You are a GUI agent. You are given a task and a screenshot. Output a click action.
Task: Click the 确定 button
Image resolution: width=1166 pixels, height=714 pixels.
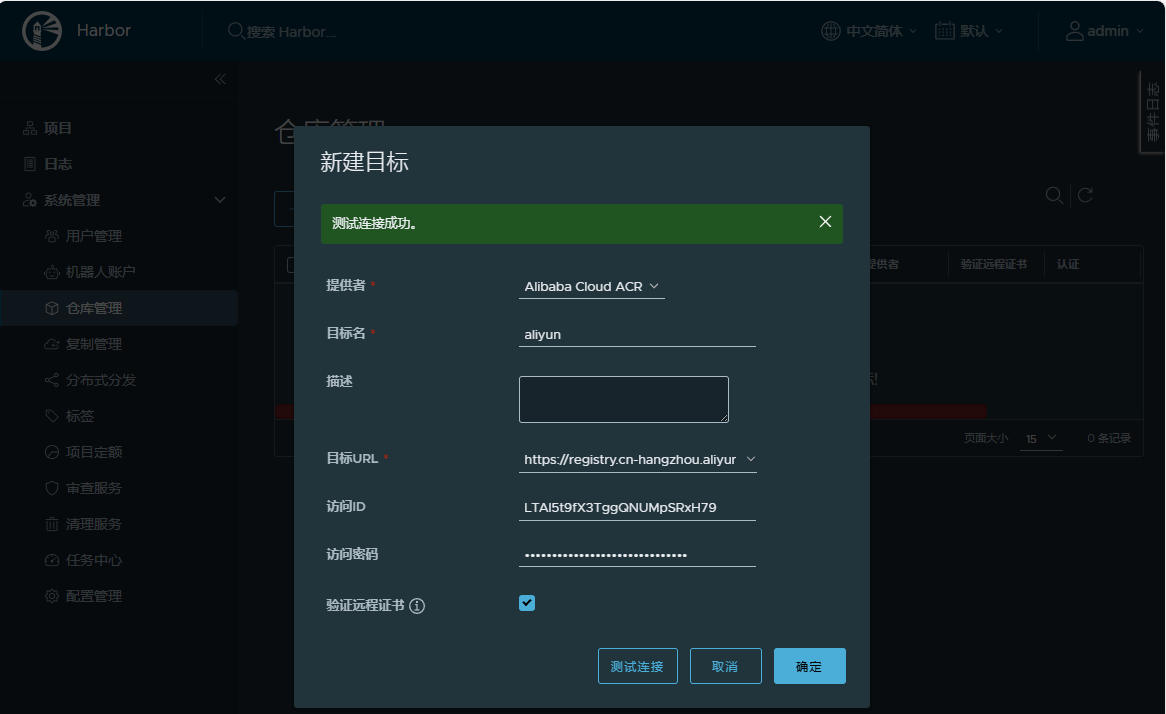pos(809,666)
